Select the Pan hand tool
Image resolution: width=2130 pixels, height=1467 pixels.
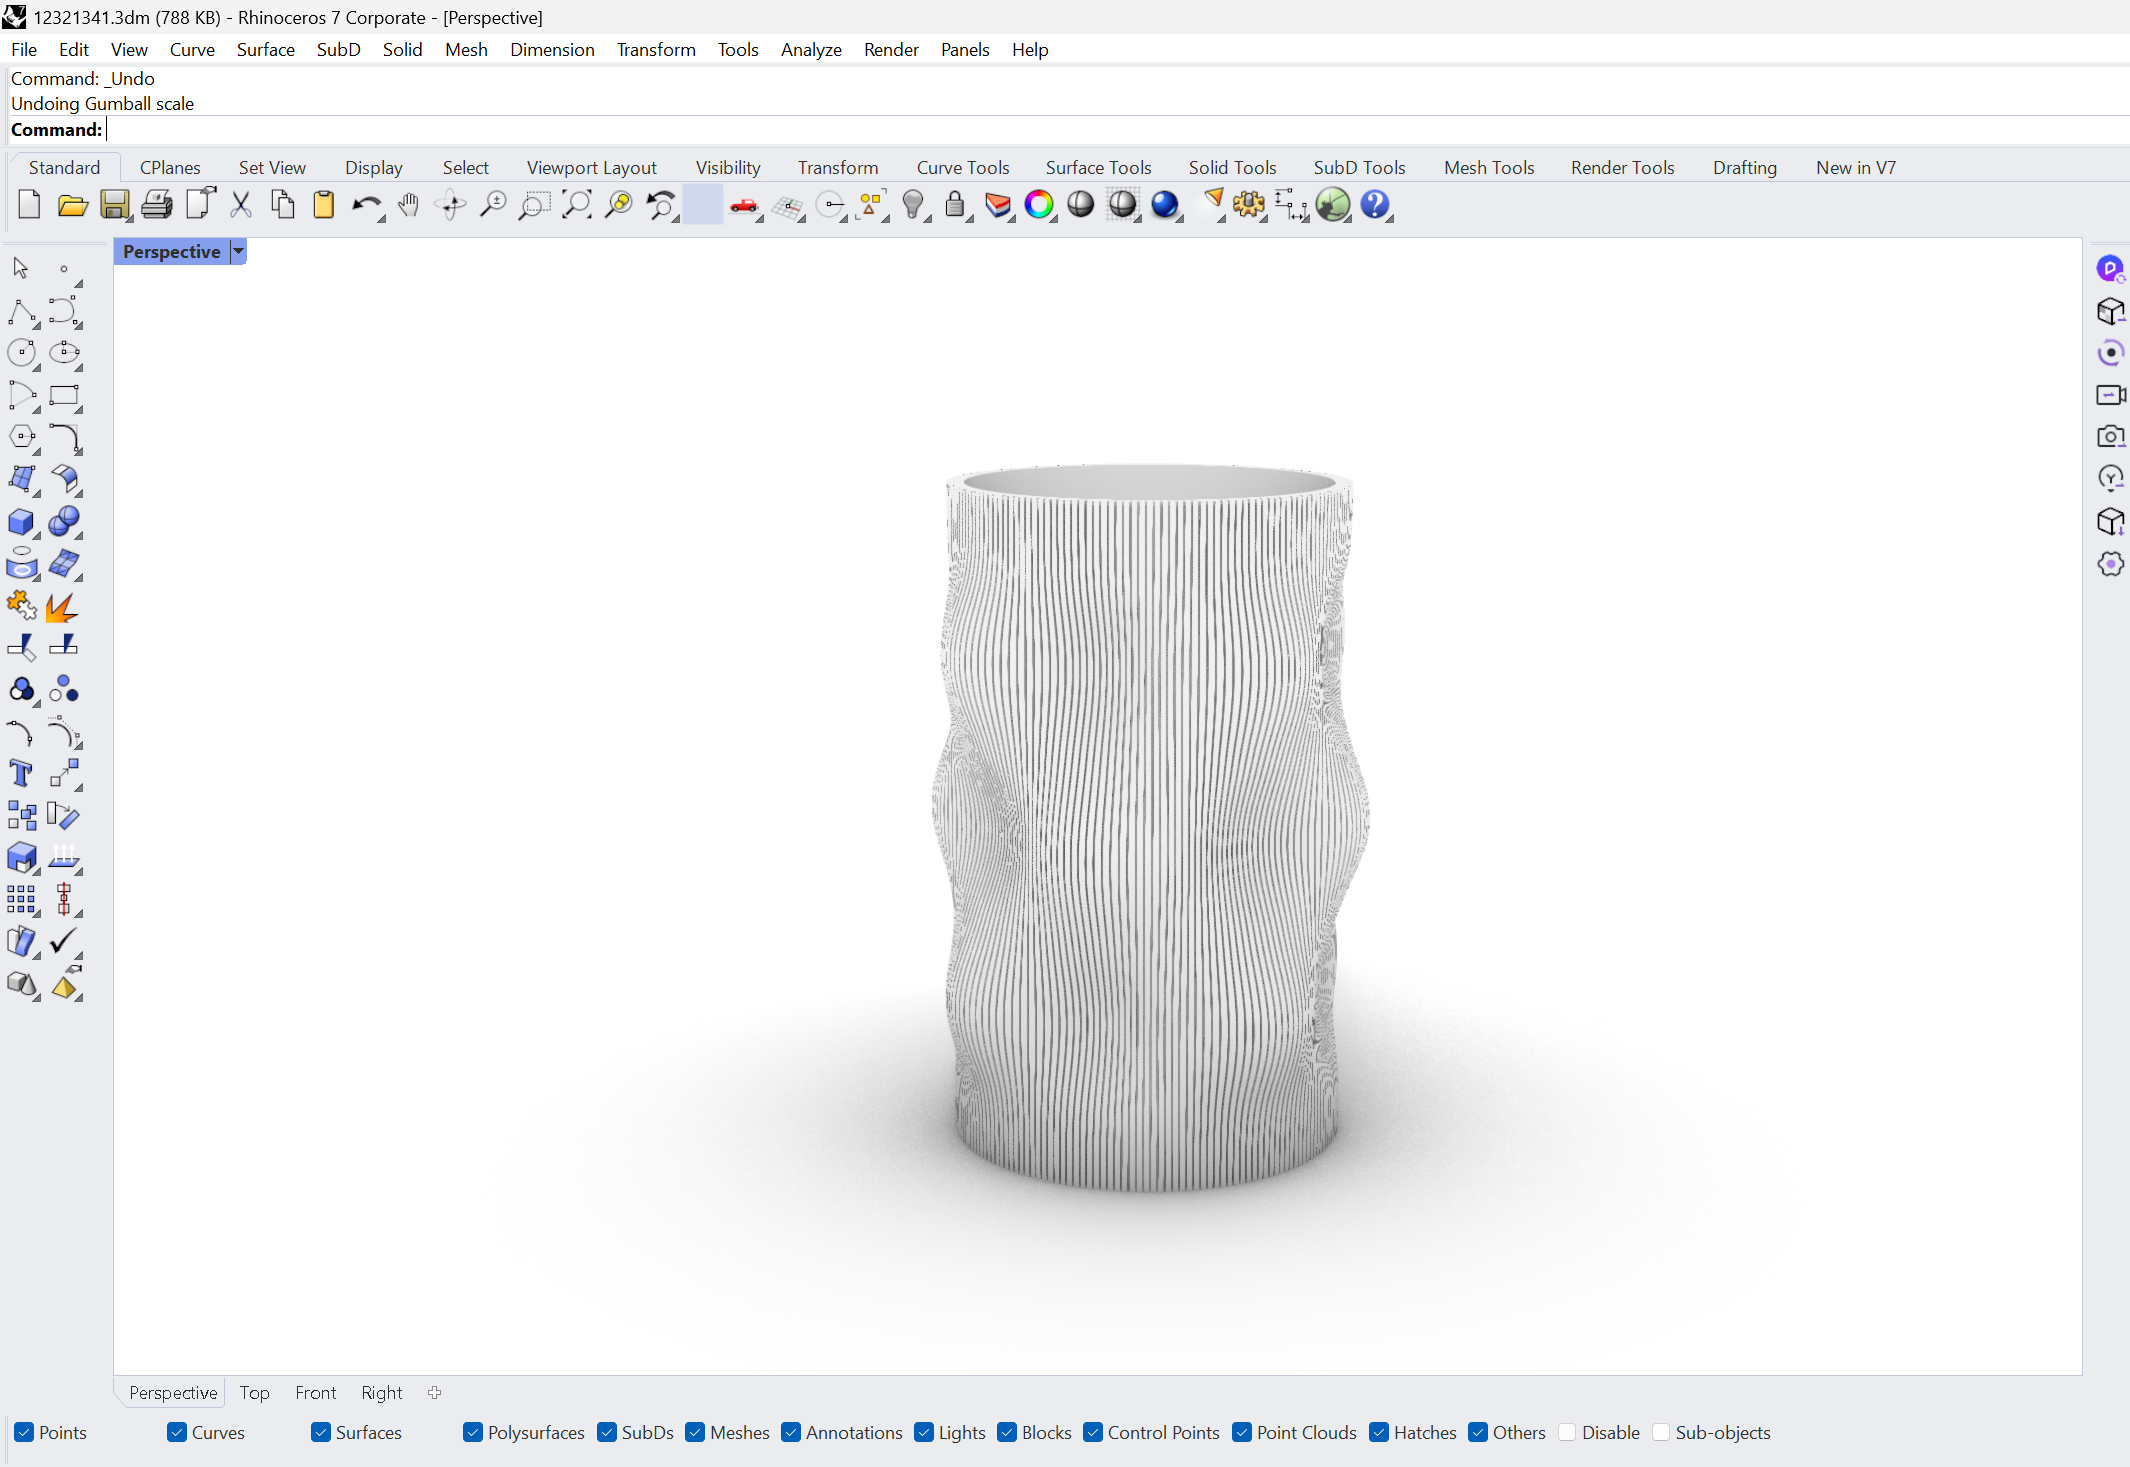[x=408, y=205]
